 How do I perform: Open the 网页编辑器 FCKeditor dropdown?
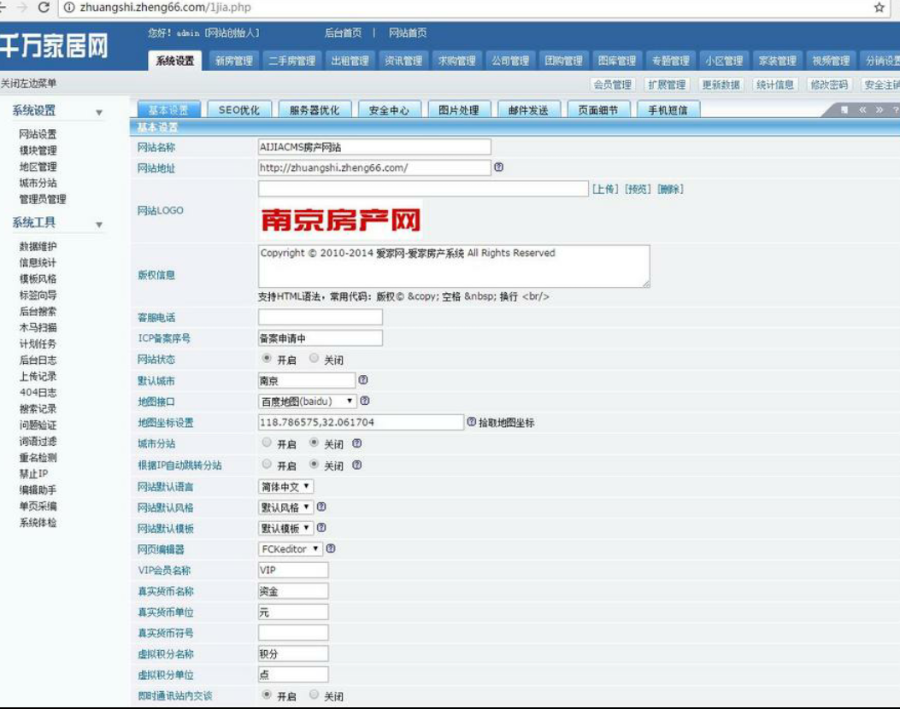tap(290, 549)
